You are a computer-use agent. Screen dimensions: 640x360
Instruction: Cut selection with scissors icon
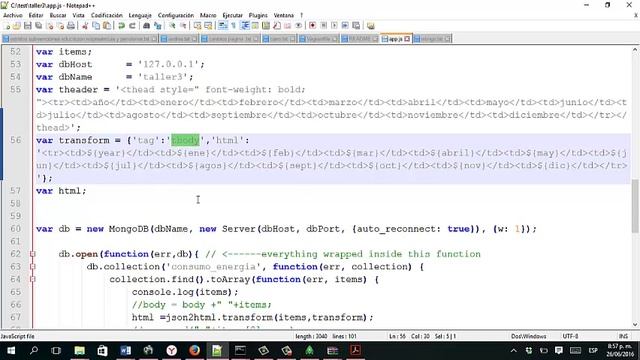coord(85,26)
